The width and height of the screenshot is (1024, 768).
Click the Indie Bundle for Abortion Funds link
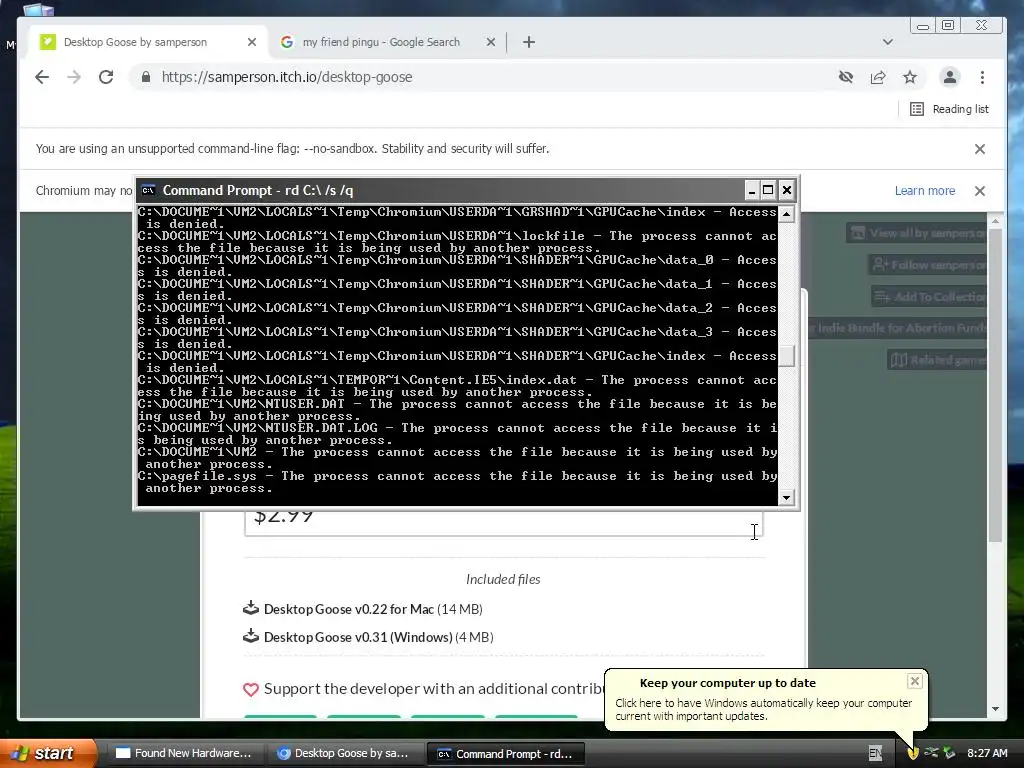[x=898, y=328]
